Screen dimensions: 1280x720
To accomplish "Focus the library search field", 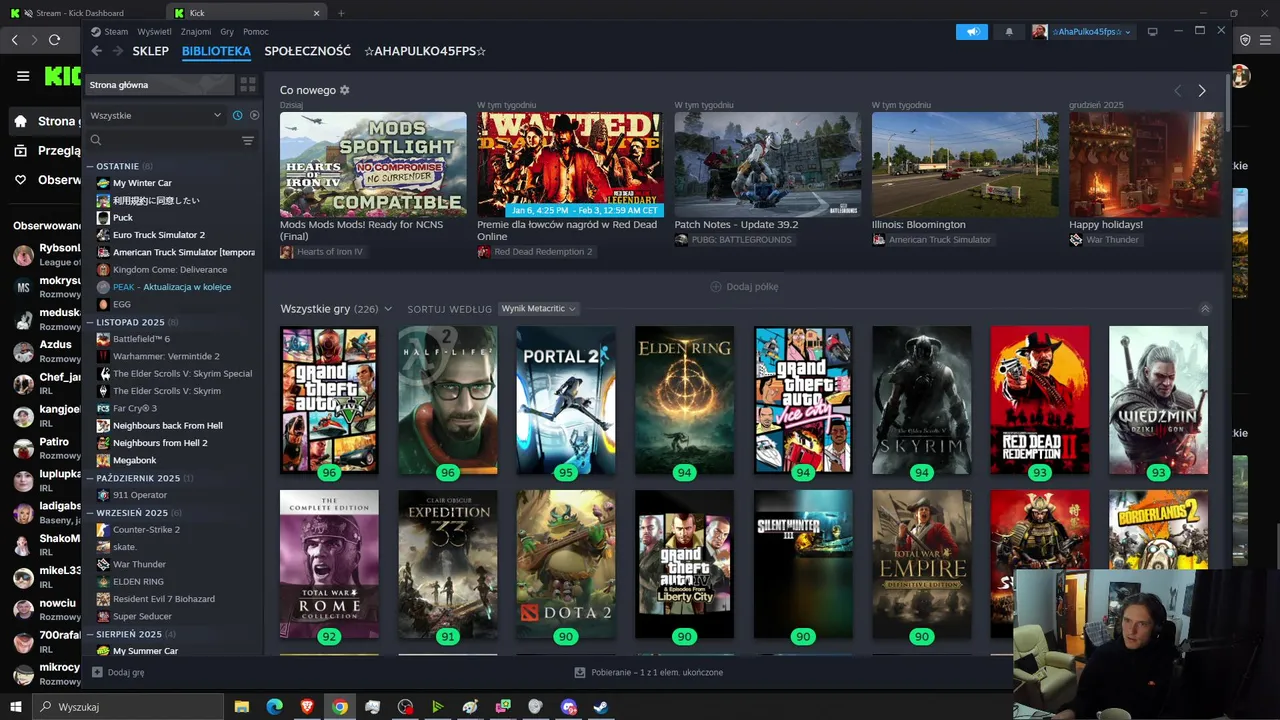I will click(x=163, y=141).
